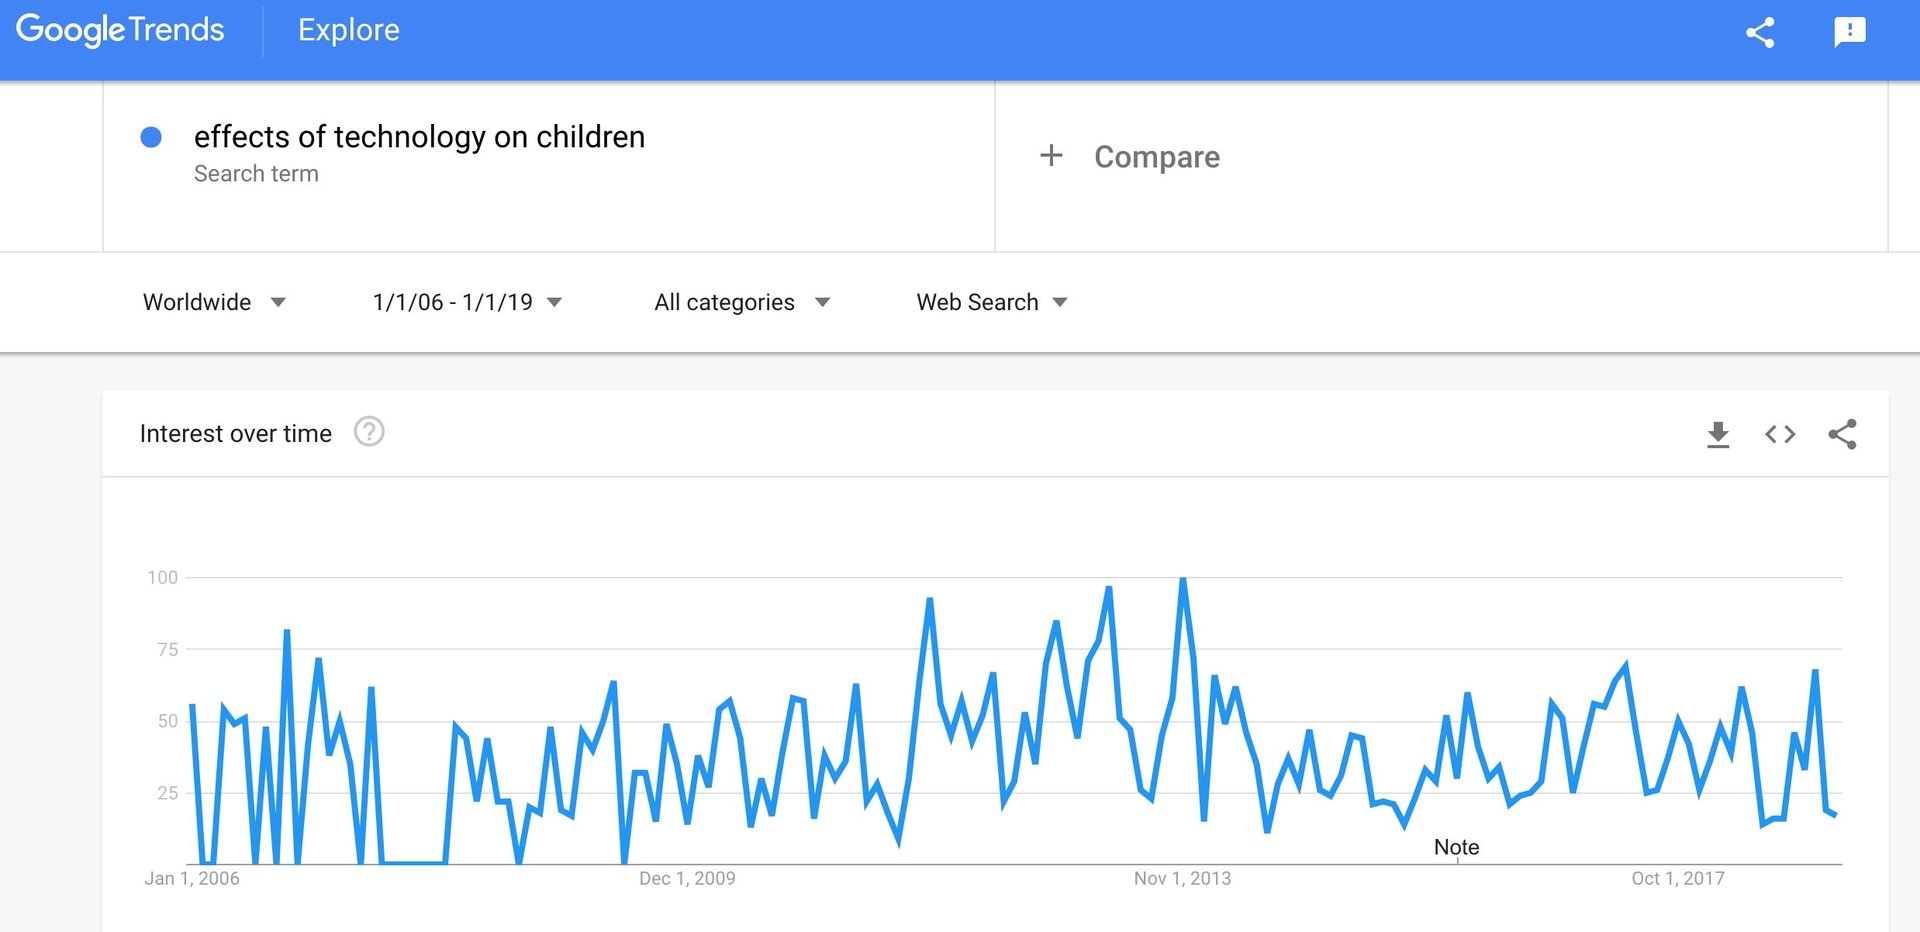Screen dimensions: 1920x932
Task: Click the chart peak at 100
Action: pos(1183,579)
